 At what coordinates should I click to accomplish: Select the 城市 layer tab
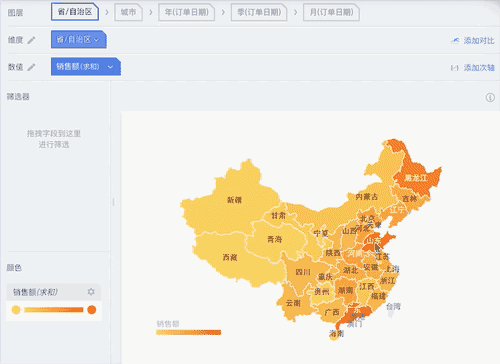pos(129,13)
